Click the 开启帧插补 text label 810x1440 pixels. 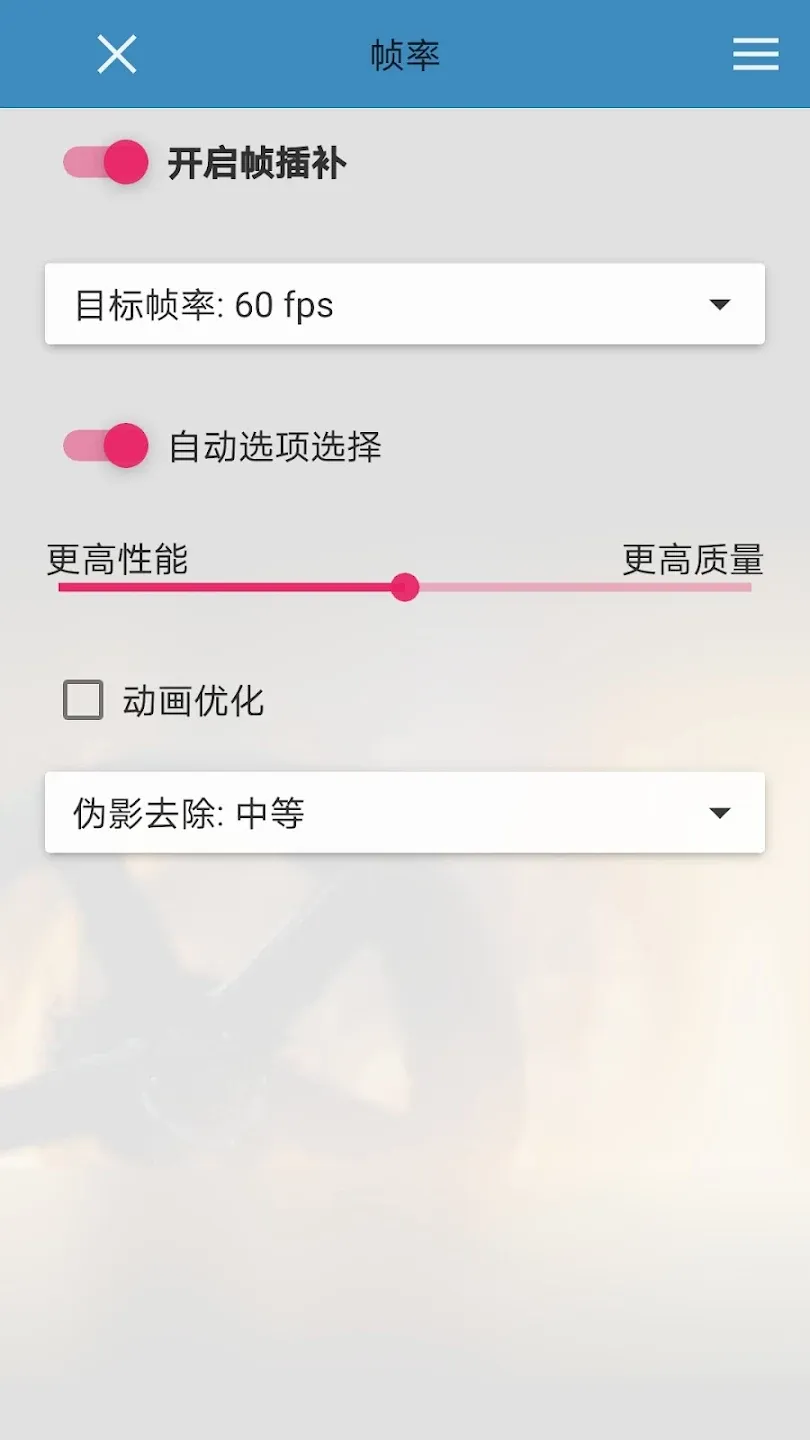257,163
